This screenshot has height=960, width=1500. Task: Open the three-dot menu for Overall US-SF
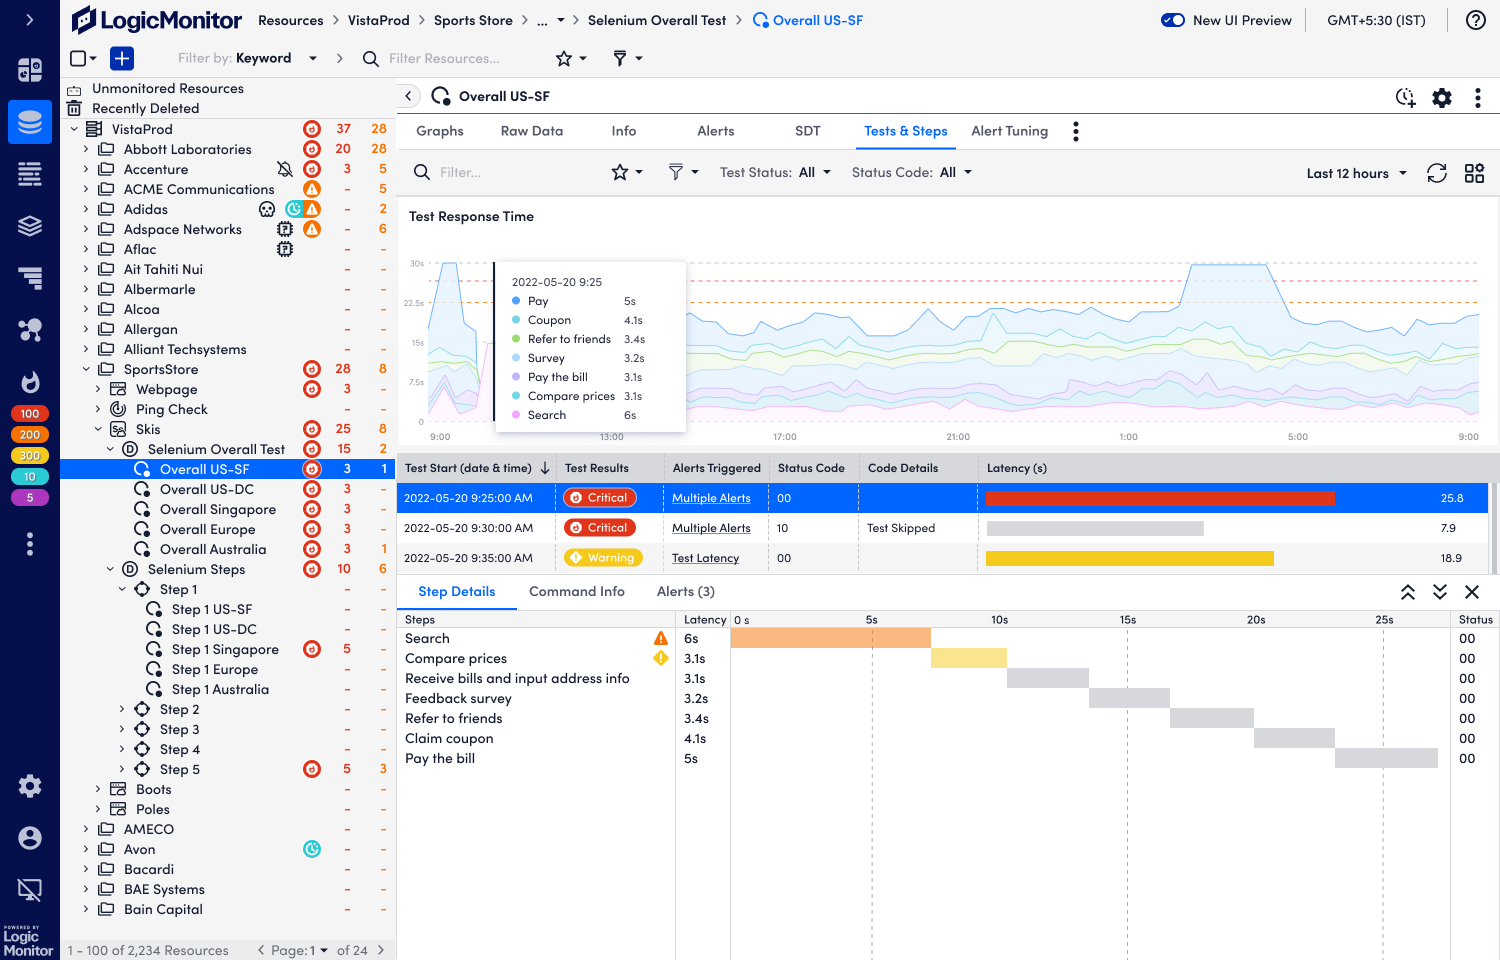click(1477, 97)
